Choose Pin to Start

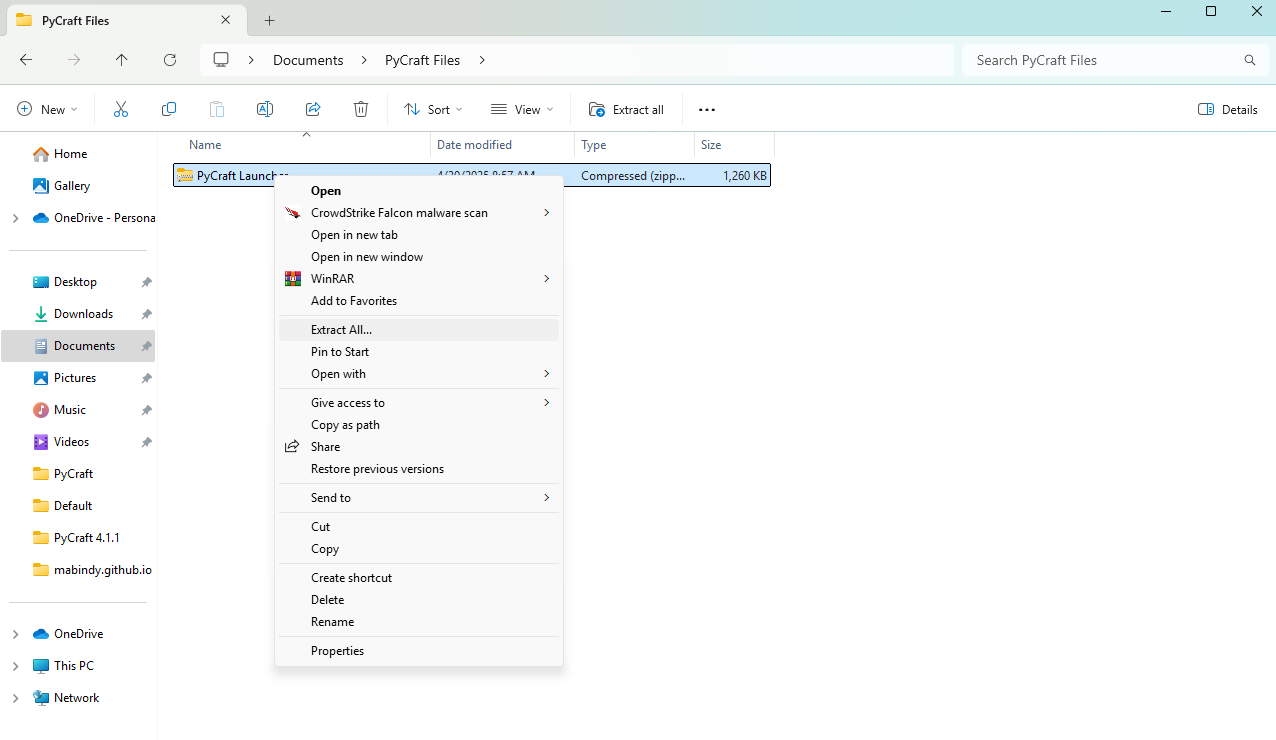419,352
